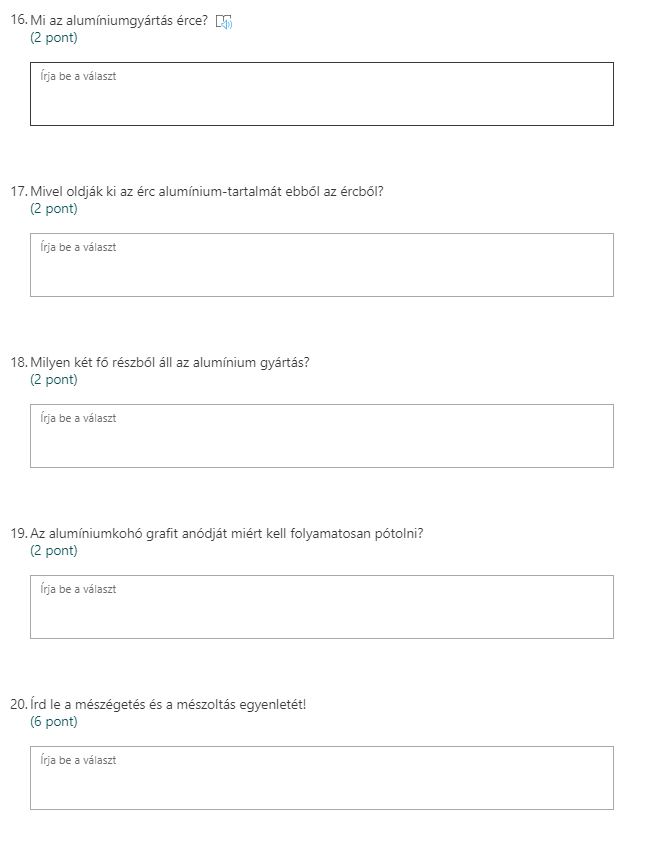This screenshot has height=841, width=645.
Task: Click the question number "20."
Action: point(18,704)
